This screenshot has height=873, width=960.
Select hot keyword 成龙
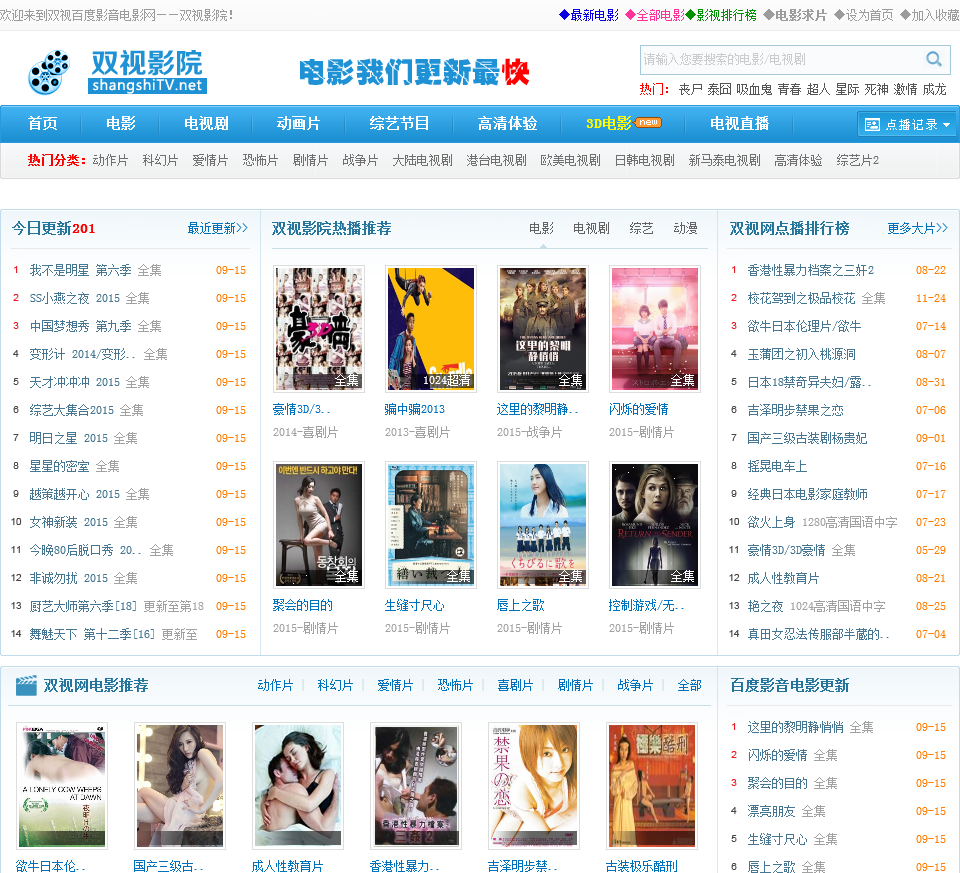934,89
